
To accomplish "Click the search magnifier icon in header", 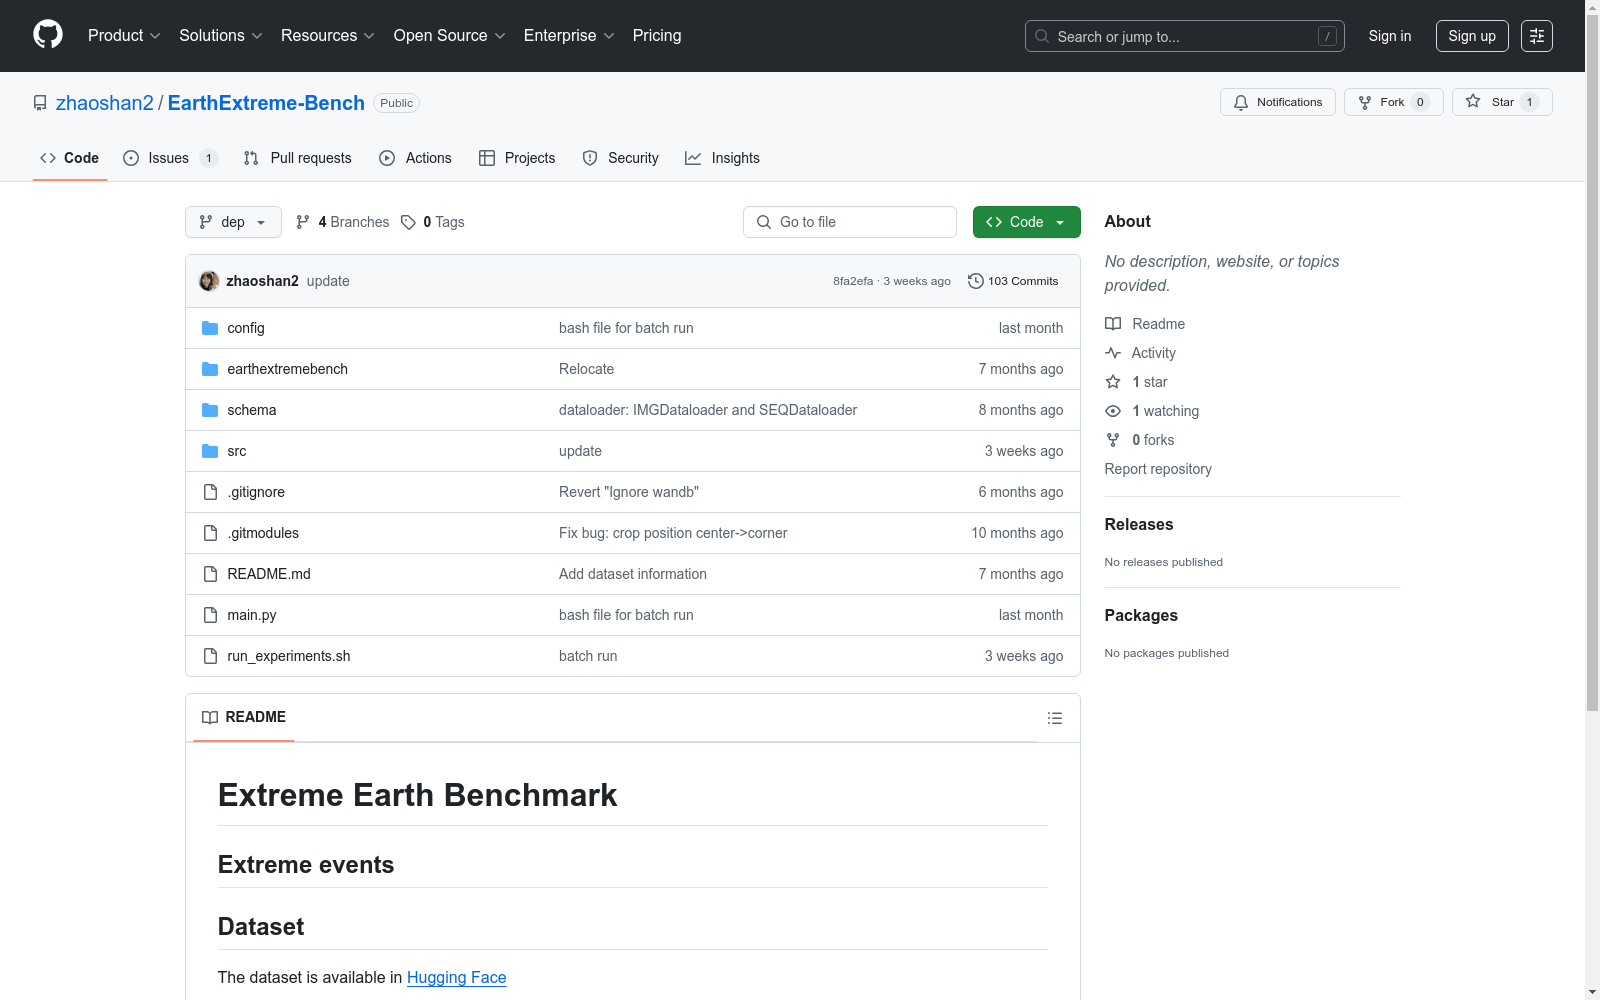I will [1042, 36].
